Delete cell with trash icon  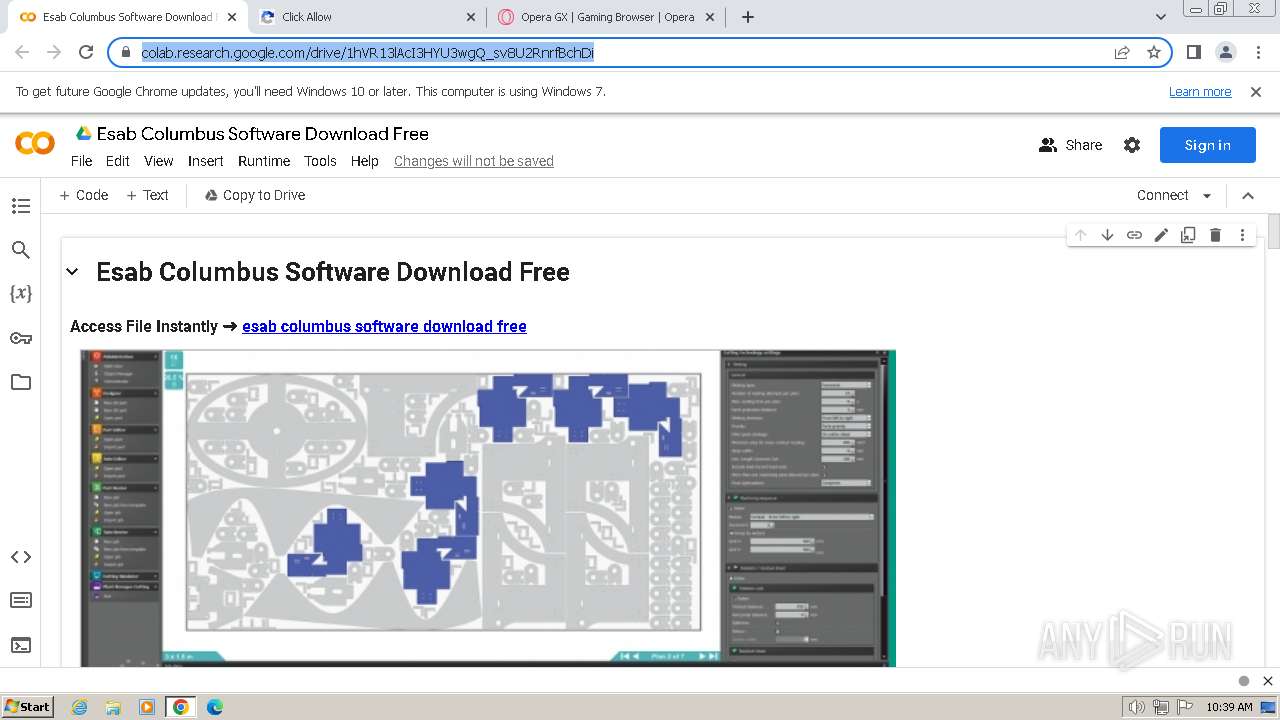(1215, 235)
